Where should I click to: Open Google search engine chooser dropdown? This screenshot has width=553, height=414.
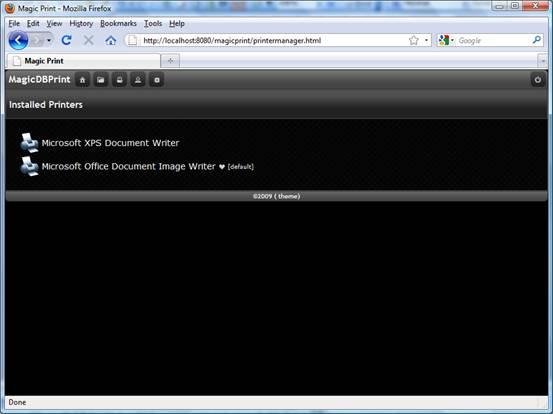click(452, 40)
